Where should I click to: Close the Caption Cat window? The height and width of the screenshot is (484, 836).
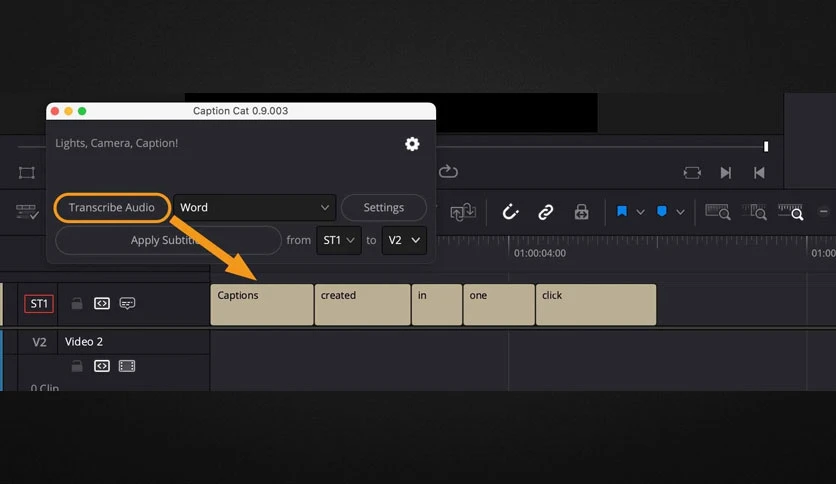tap(55, 111)
